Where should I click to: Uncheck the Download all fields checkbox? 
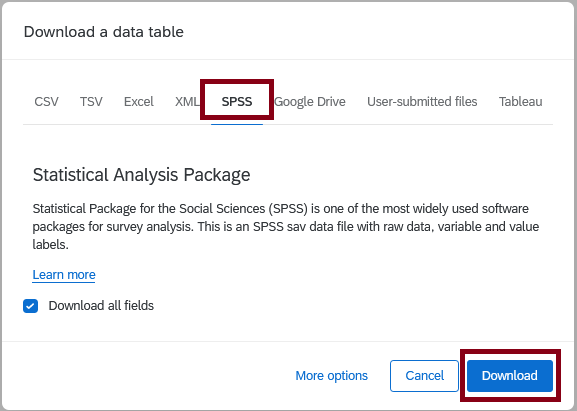31,306
